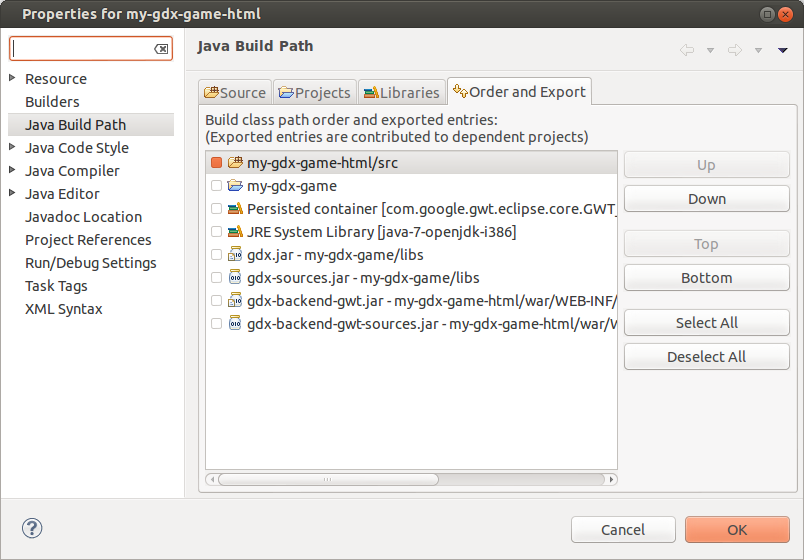
Task: Click the horizontal scrollbar thumb of entries list
Action: click(x=328, y=479)
